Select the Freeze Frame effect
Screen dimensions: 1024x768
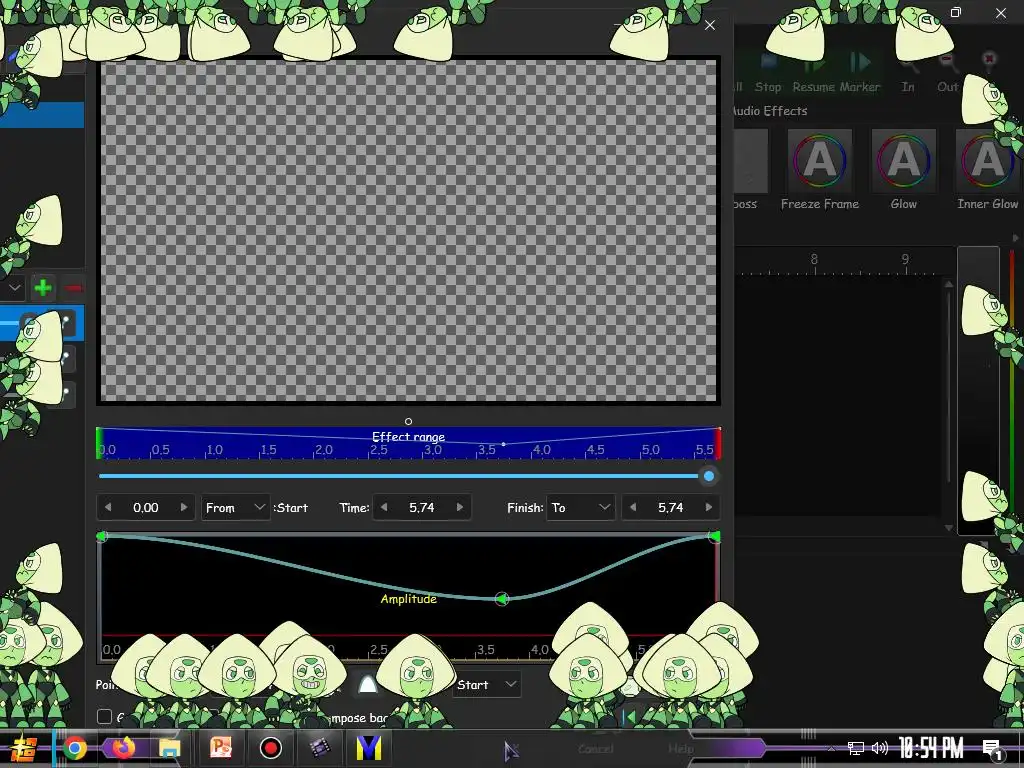(820, 170)
